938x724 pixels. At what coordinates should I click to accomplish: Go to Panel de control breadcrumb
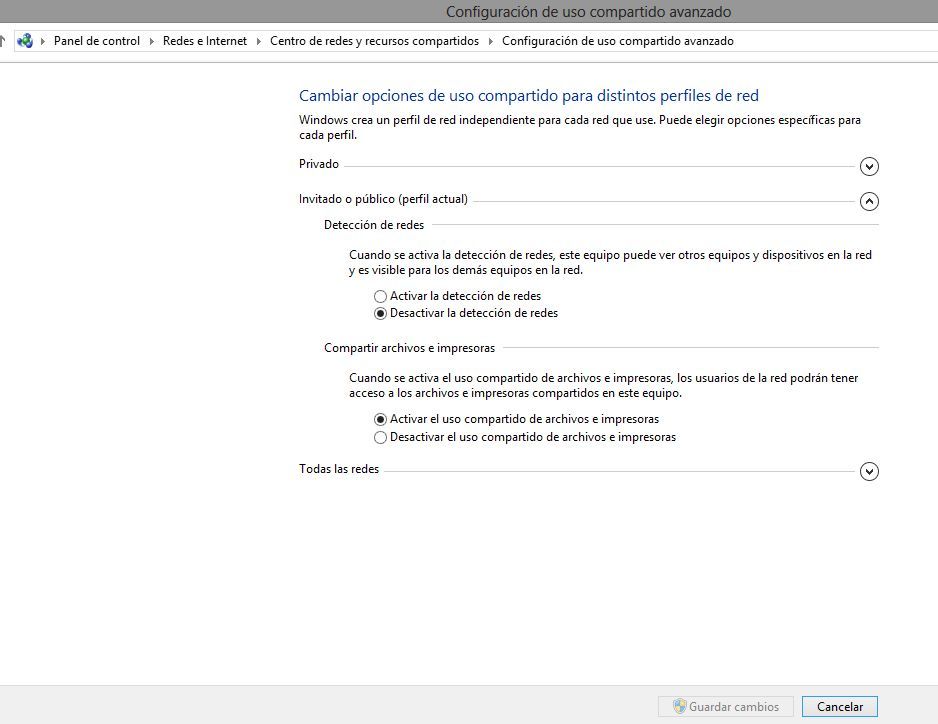tap(97, 41)
